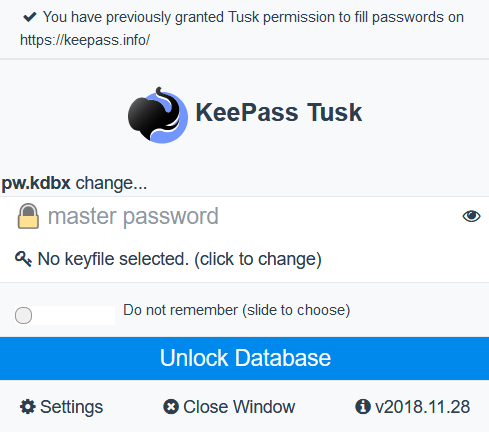The height and width of the screenshot is (432, 489).
Task: Click change... to pick another database
Action: pyautogui.click(x=111, y=183)
